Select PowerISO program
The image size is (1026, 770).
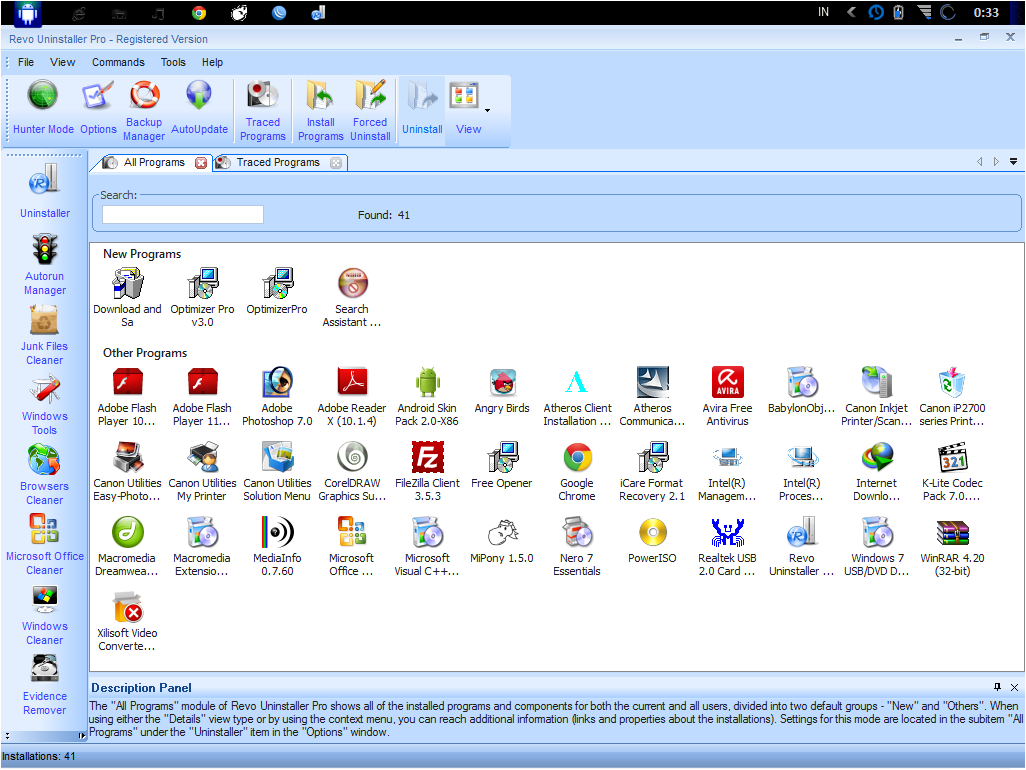click(x=652, y=541)
